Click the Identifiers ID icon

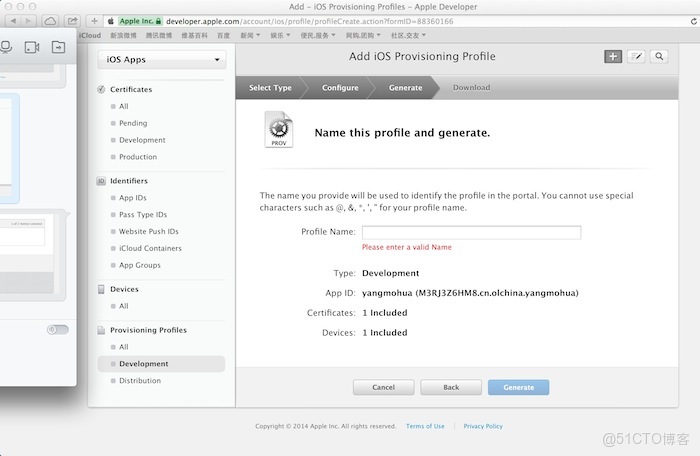coord(101,181)
